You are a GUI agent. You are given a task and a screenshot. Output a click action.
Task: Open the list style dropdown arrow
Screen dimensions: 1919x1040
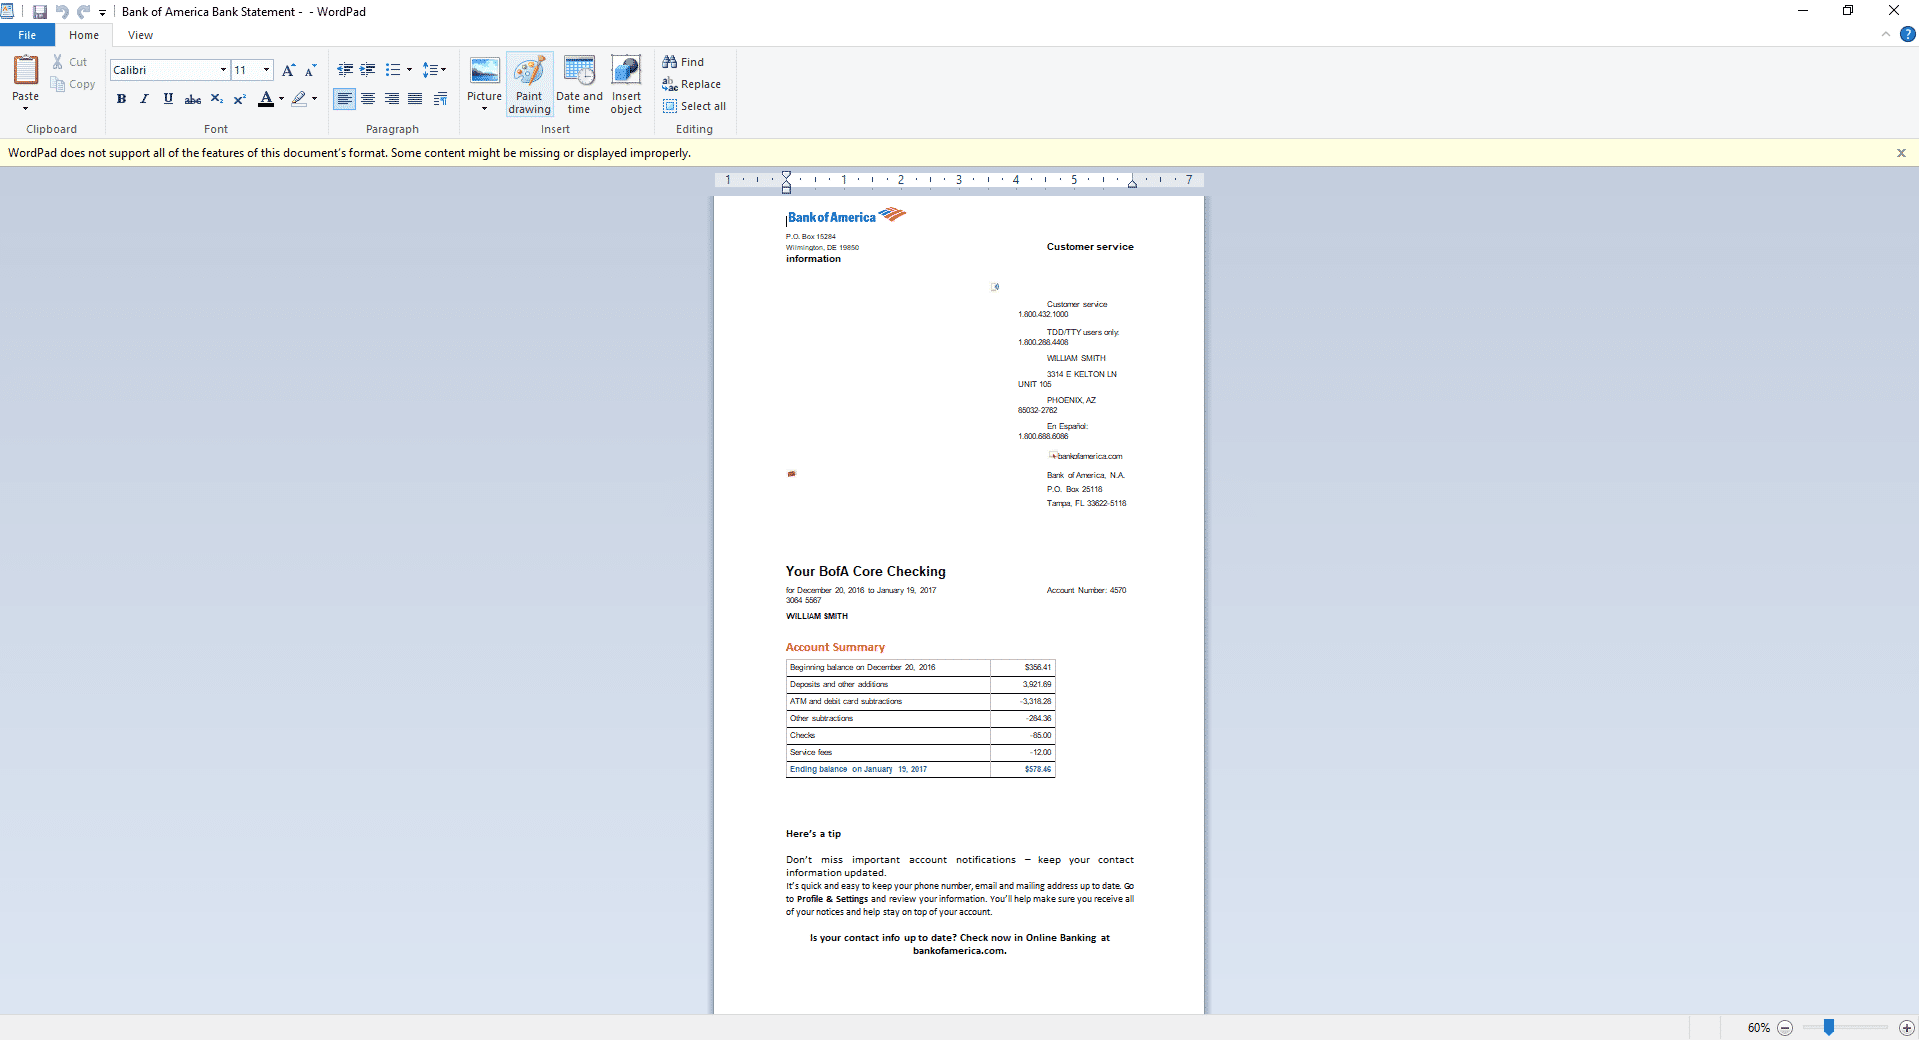(x=410, y=70)
